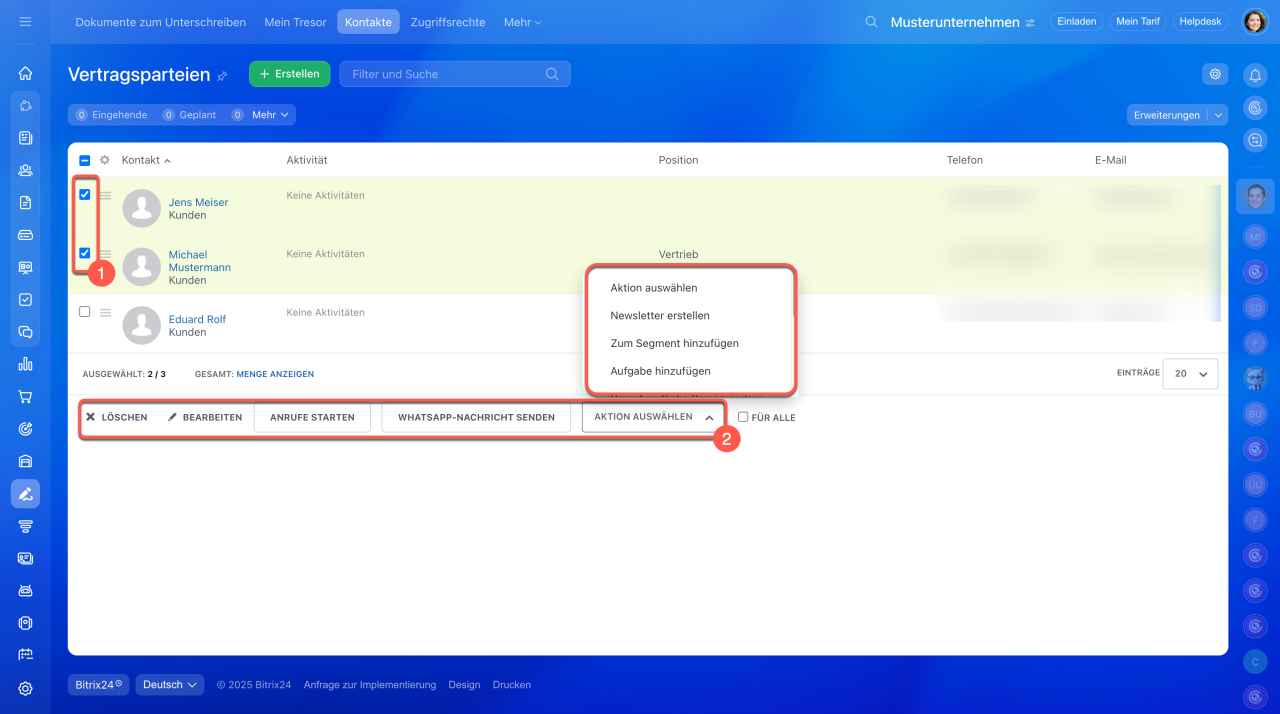This screenshot has height=714, width=1280.
Task: Click the green Erstellen button
Action: click(x=289, y=74)
